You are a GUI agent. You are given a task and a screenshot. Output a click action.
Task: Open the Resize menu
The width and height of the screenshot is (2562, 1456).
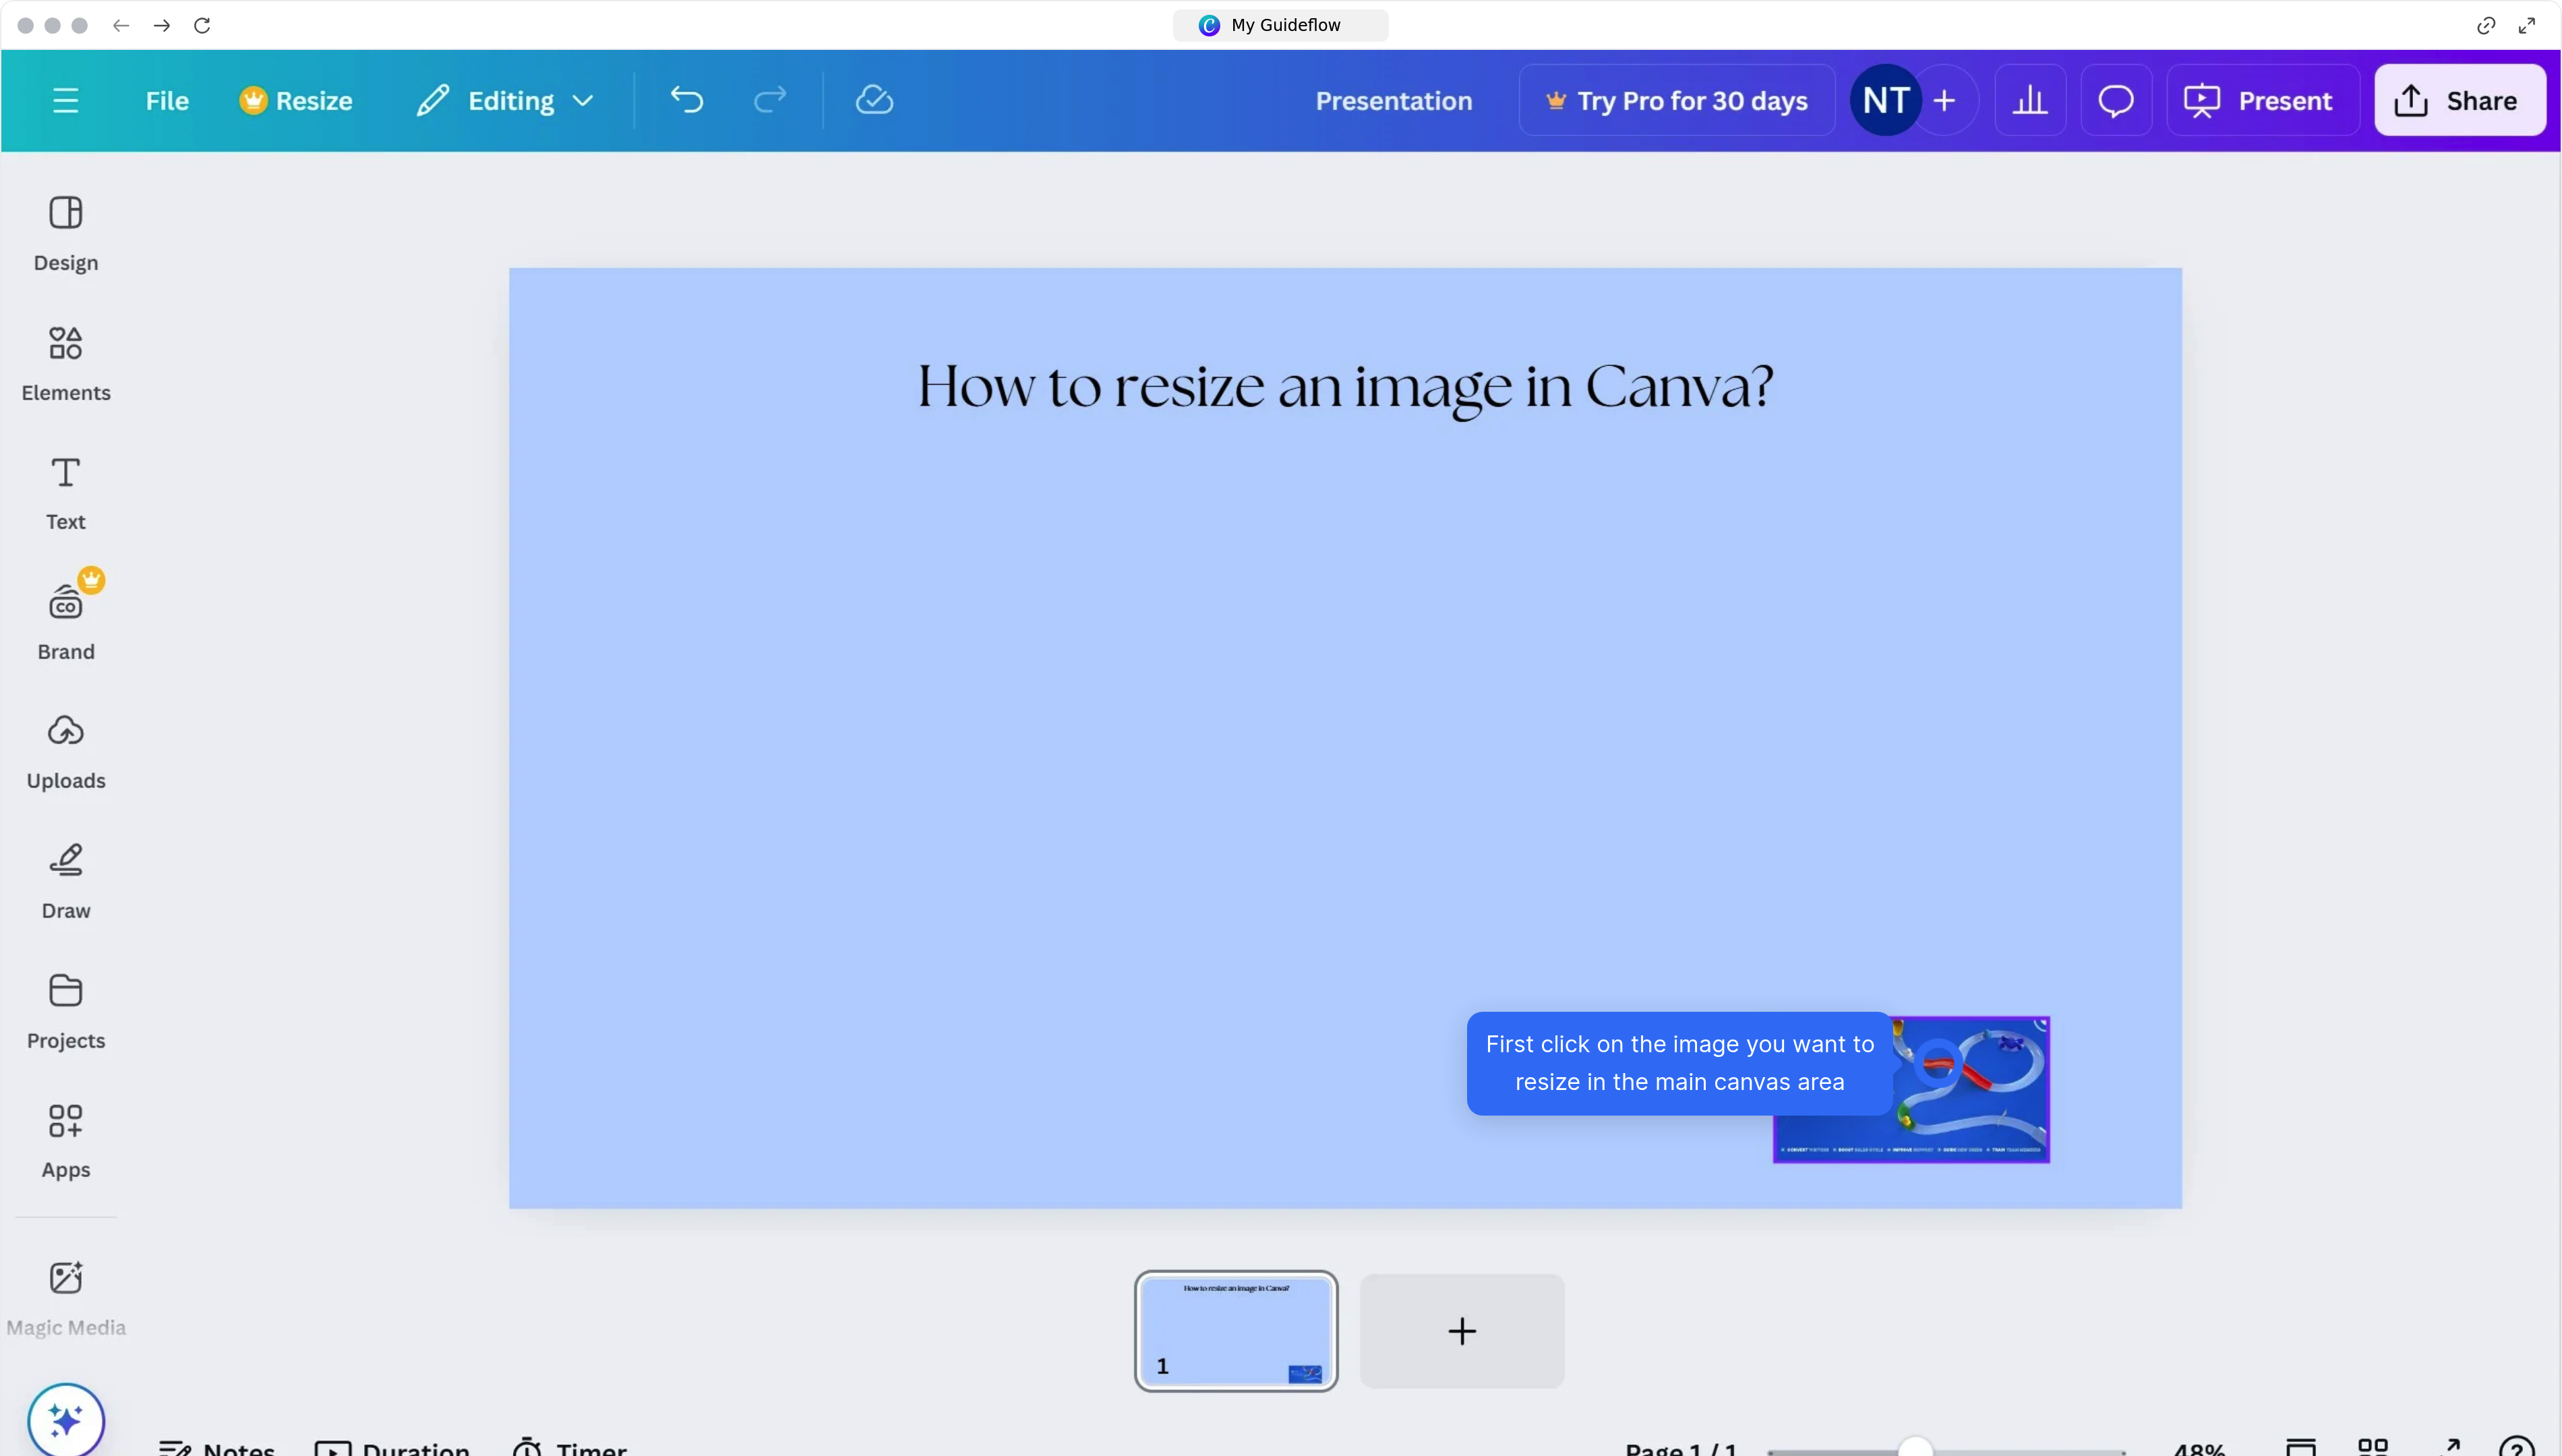[x=297, y=99]
